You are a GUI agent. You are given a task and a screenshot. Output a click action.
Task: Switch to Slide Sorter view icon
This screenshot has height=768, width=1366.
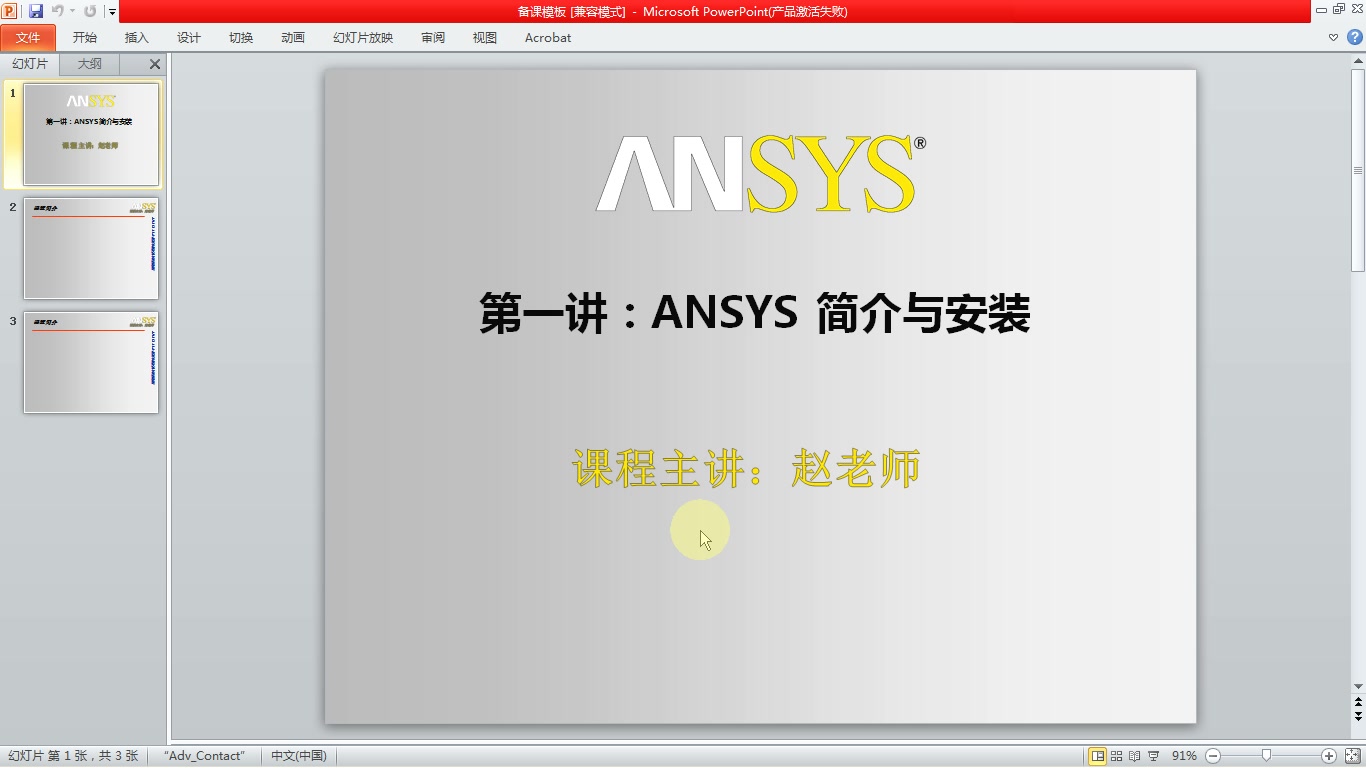[1117, 756]
